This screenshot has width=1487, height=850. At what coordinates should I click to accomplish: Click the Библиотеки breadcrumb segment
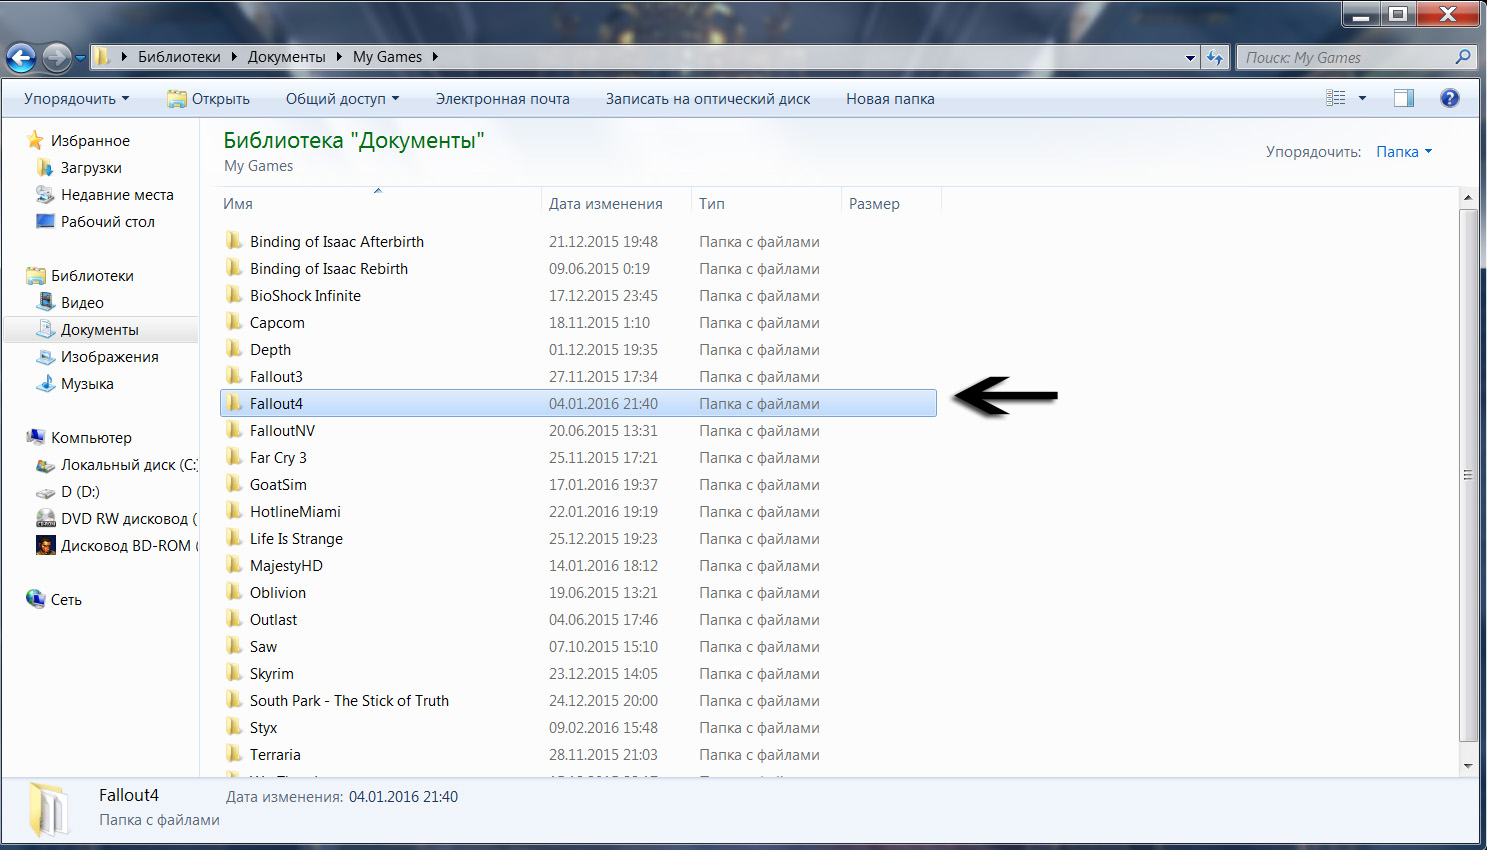pos(179,57)
